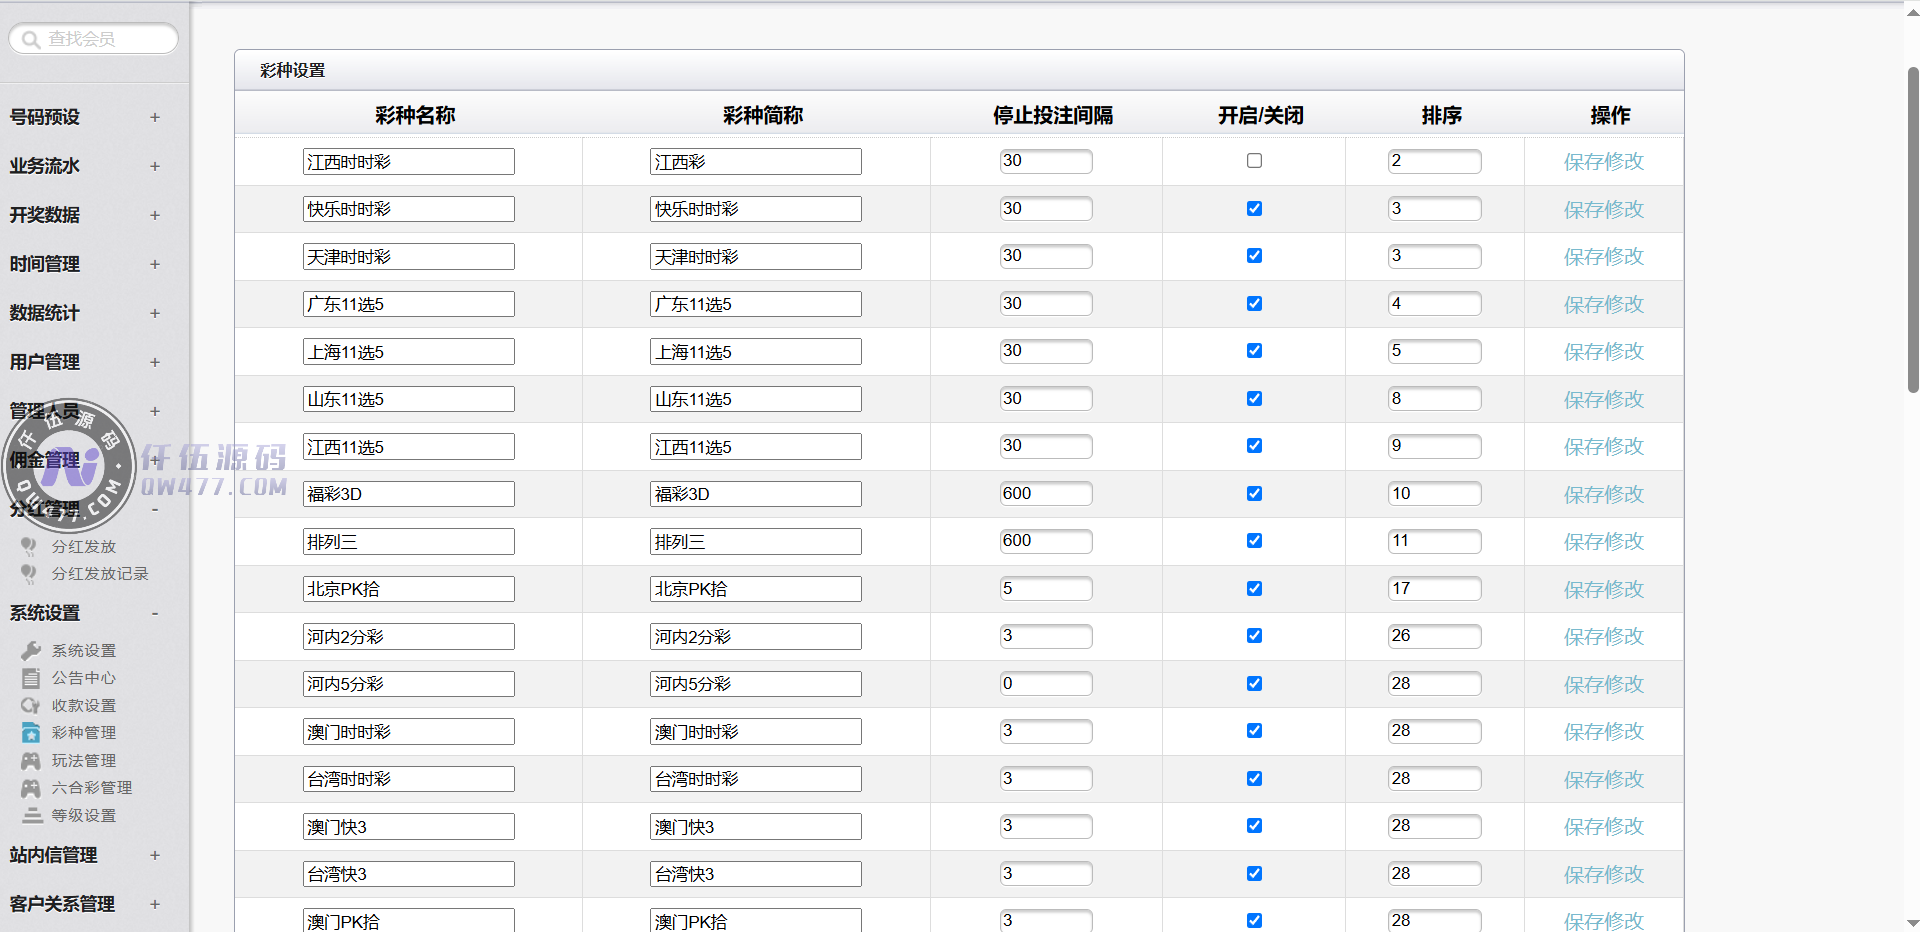Disable the 快乐时时彩 lottery checkbox

[x=1254, y=209]
